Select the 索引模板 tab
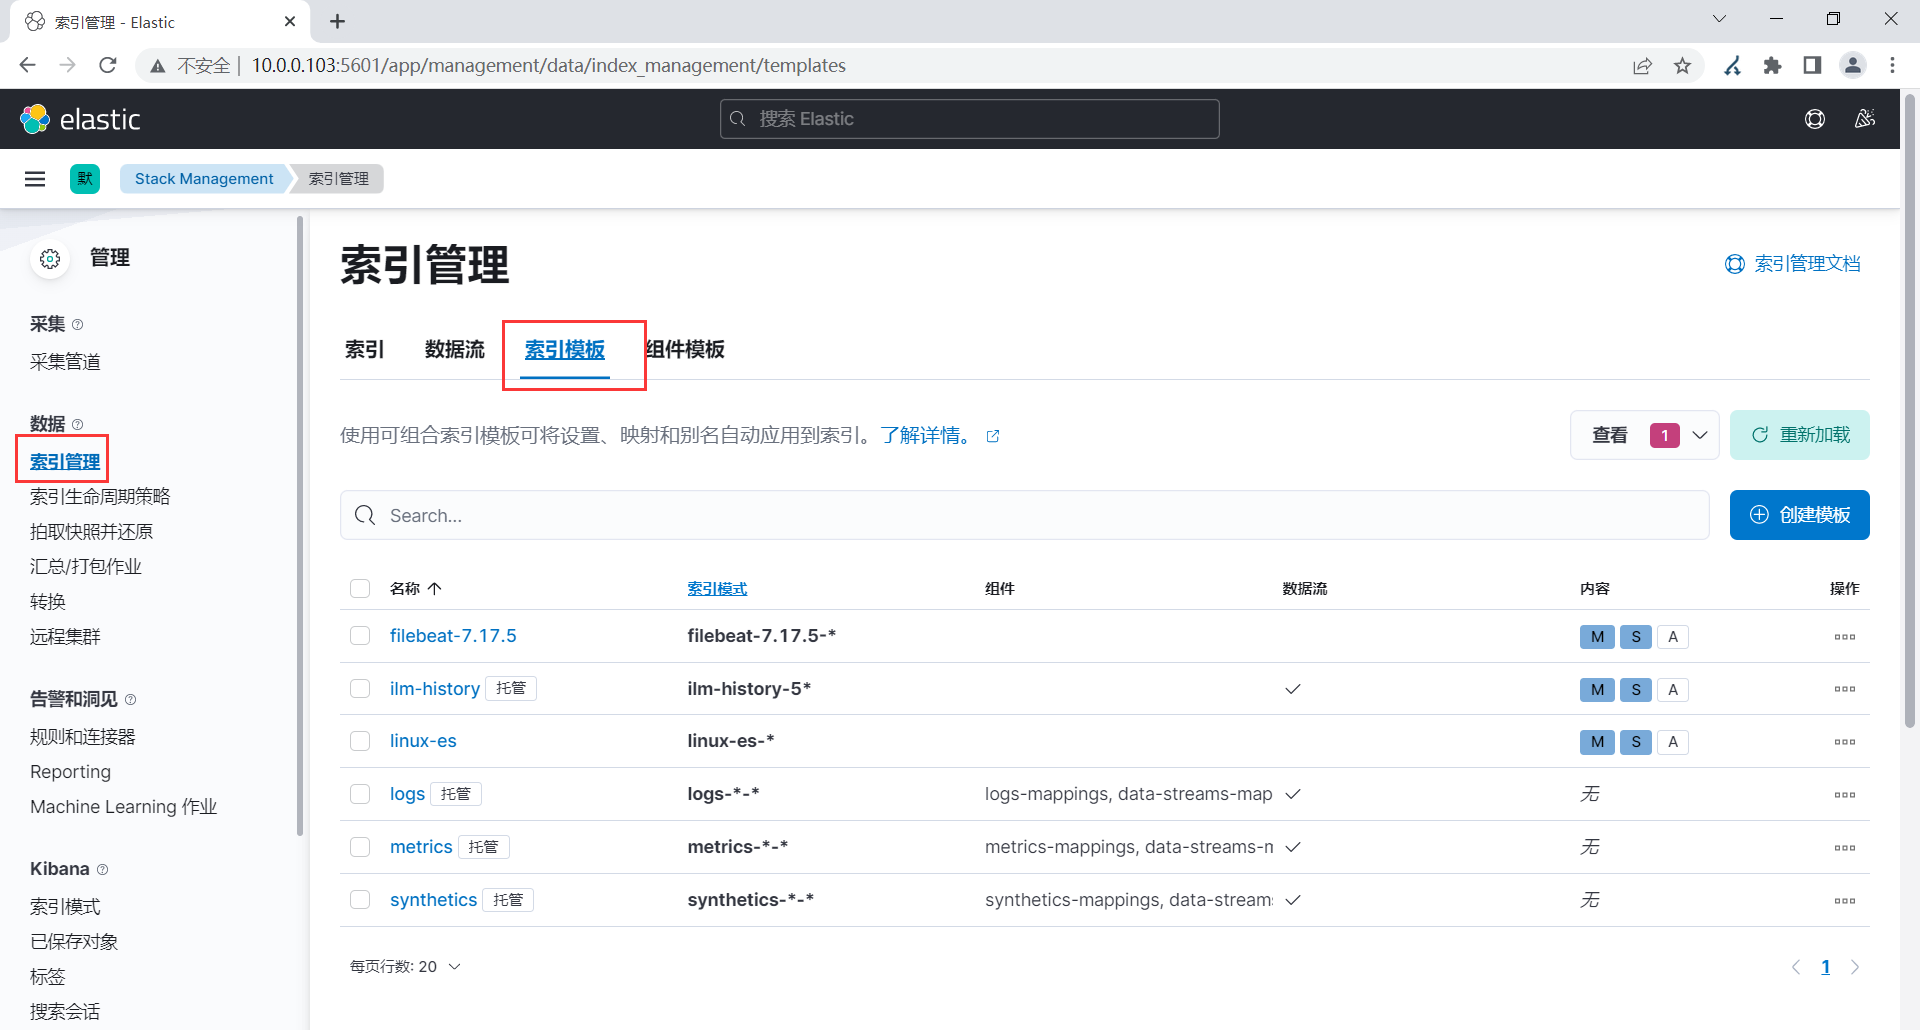The width and height of the screenshot is (1920, 1030). click(565, 350)
